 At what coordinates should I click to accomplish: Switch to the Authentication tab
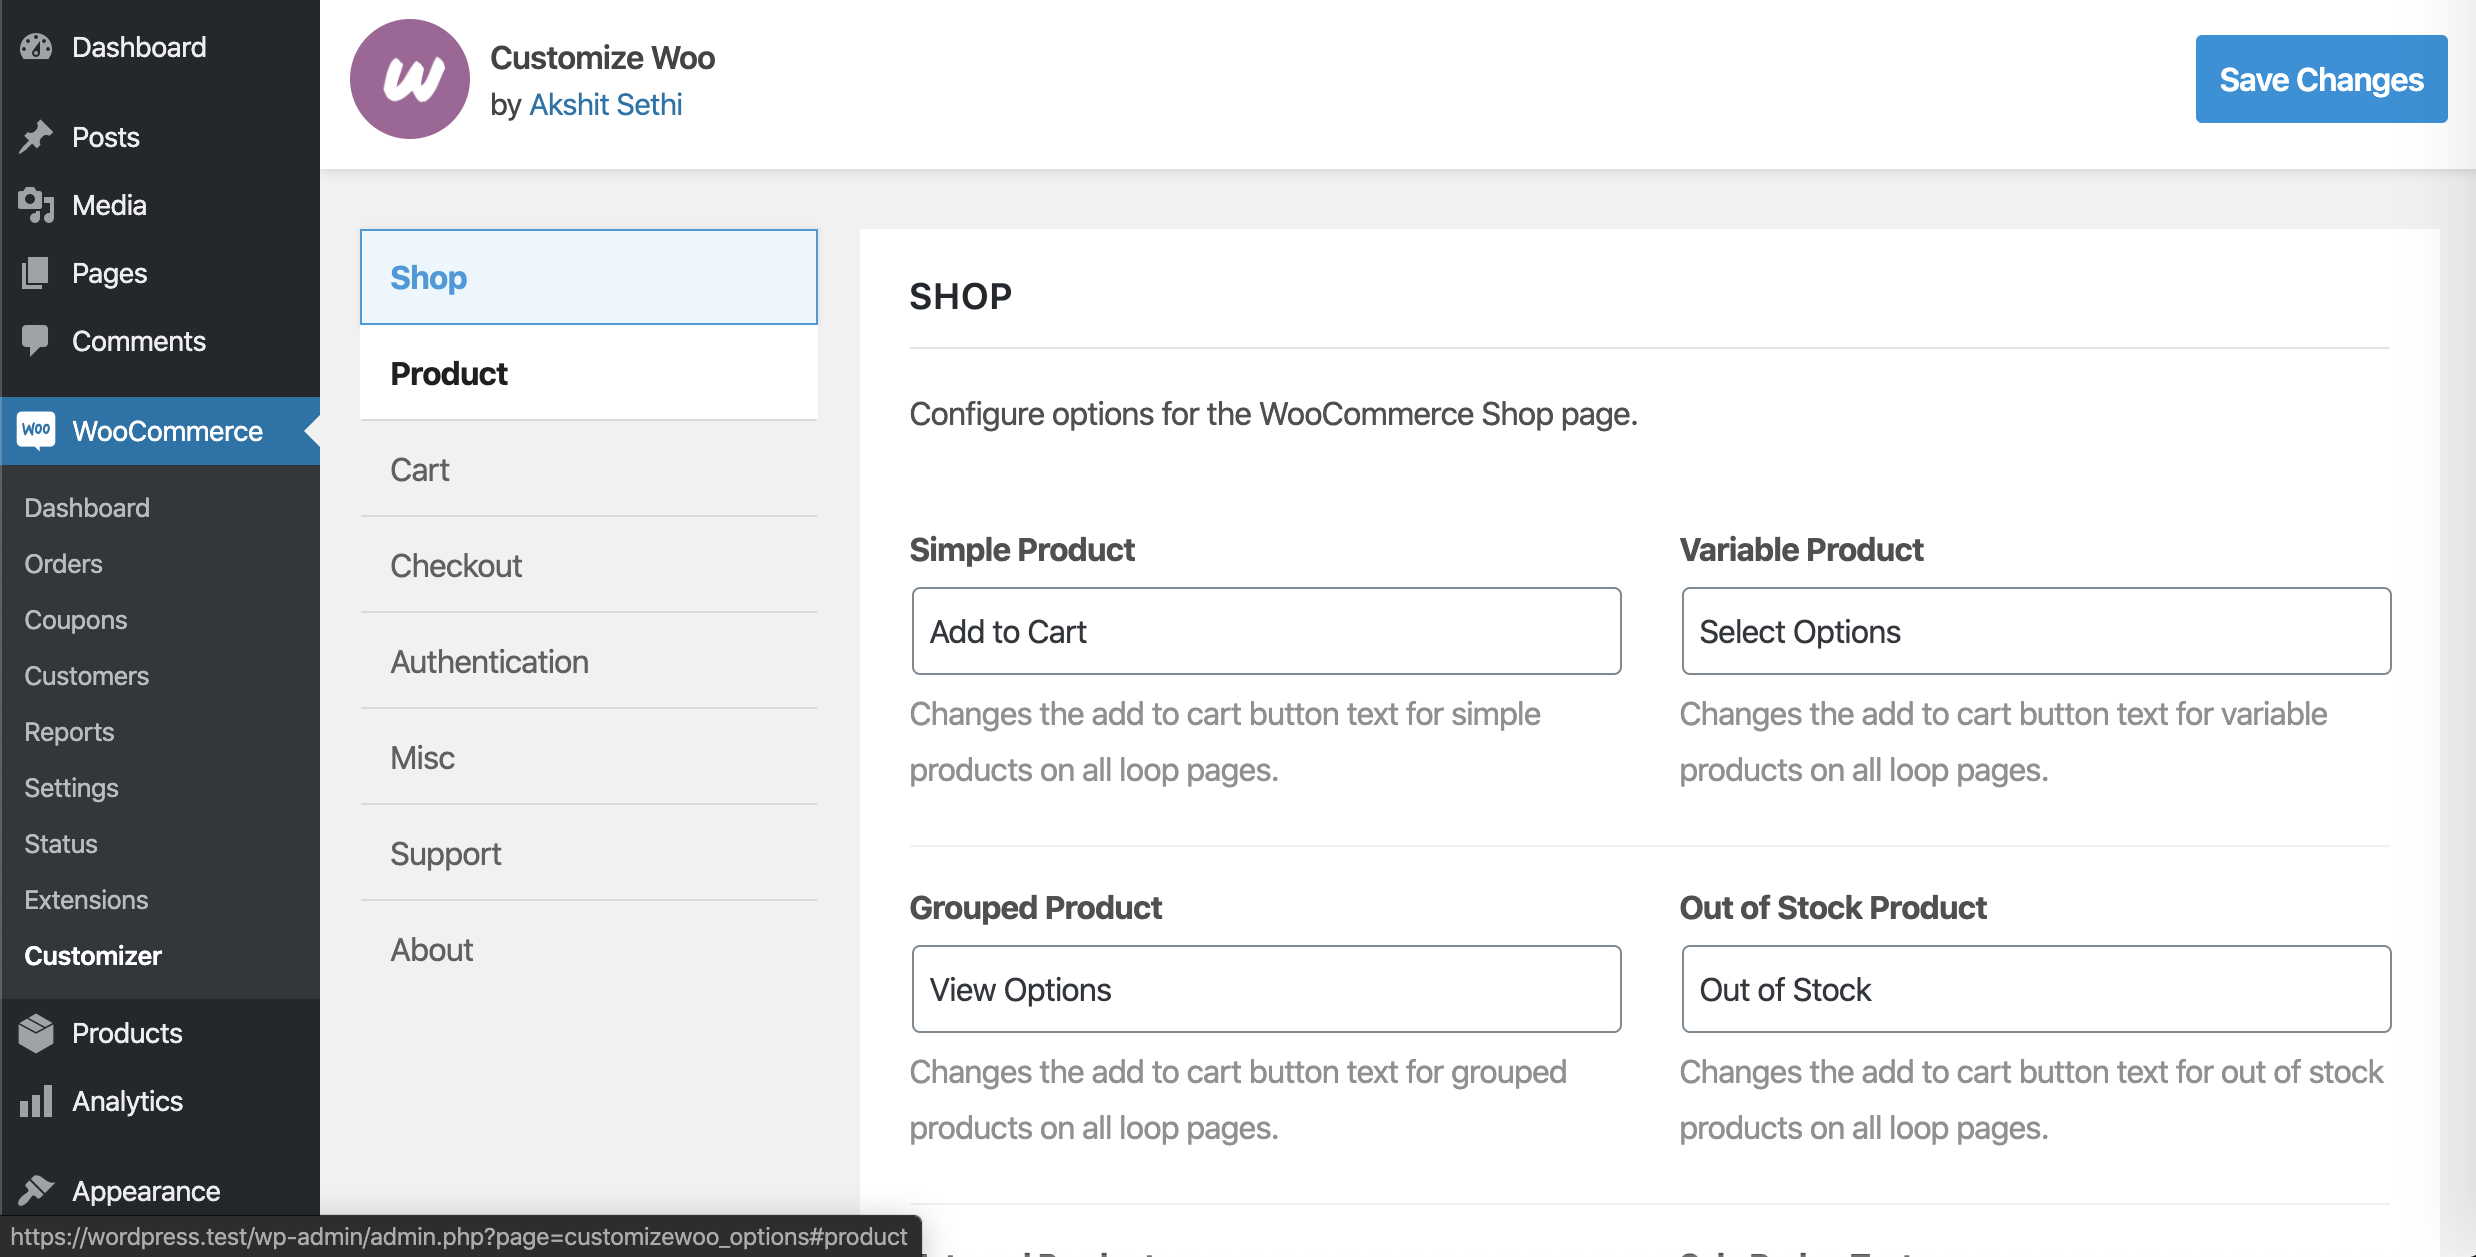coord(589,661)
